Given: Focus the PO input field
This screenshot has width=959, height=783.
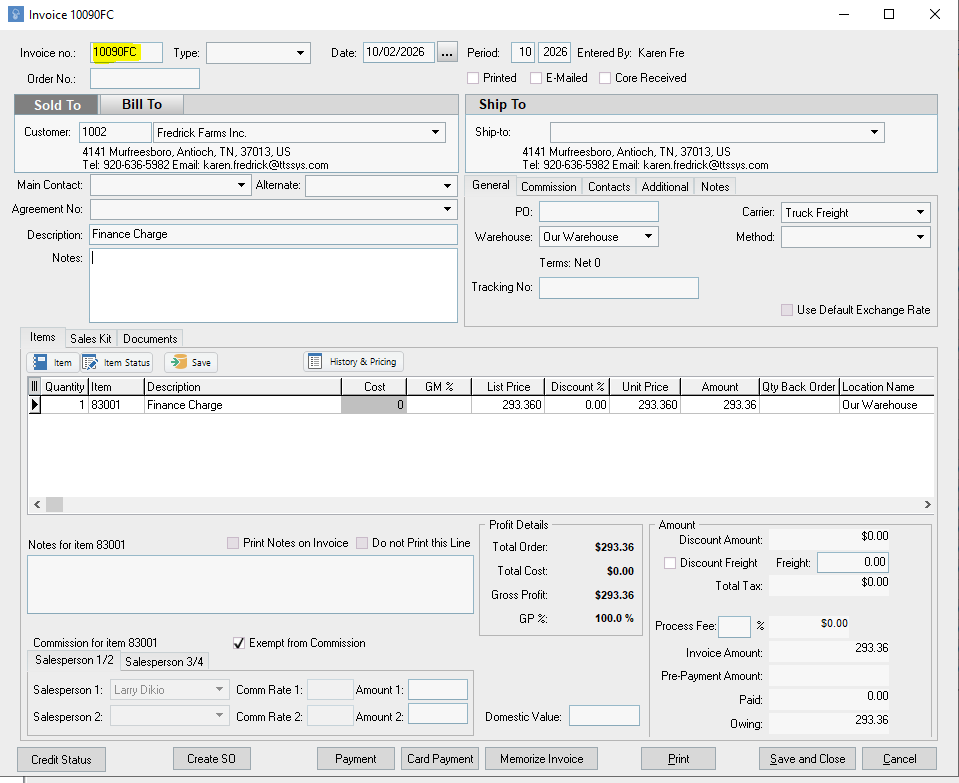Looking at the screenshot, I should pyautogui.click(x=599, y=212).
